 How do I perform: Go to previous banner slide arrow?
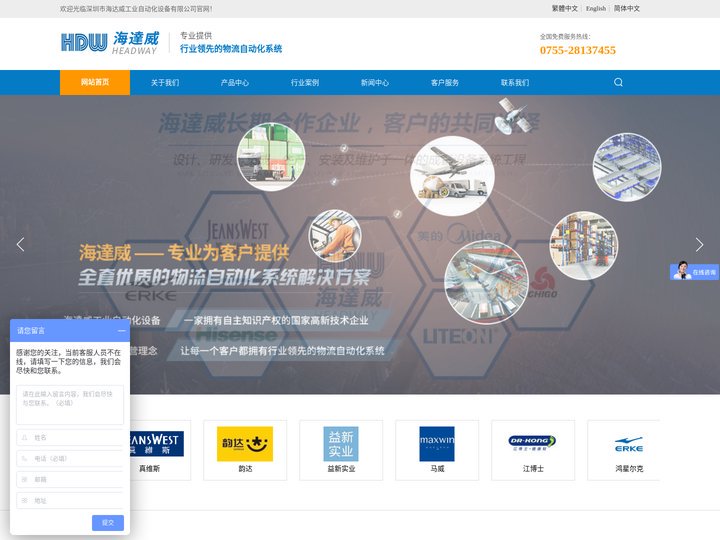[x=21, y=244]
